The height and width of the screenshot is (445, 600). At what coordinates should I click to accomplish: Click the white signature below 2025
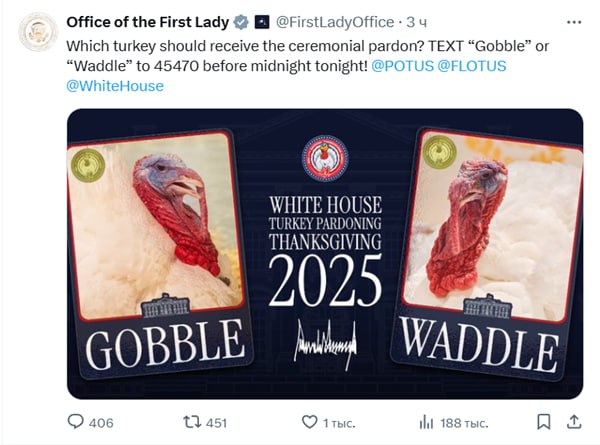coord(324,343)
